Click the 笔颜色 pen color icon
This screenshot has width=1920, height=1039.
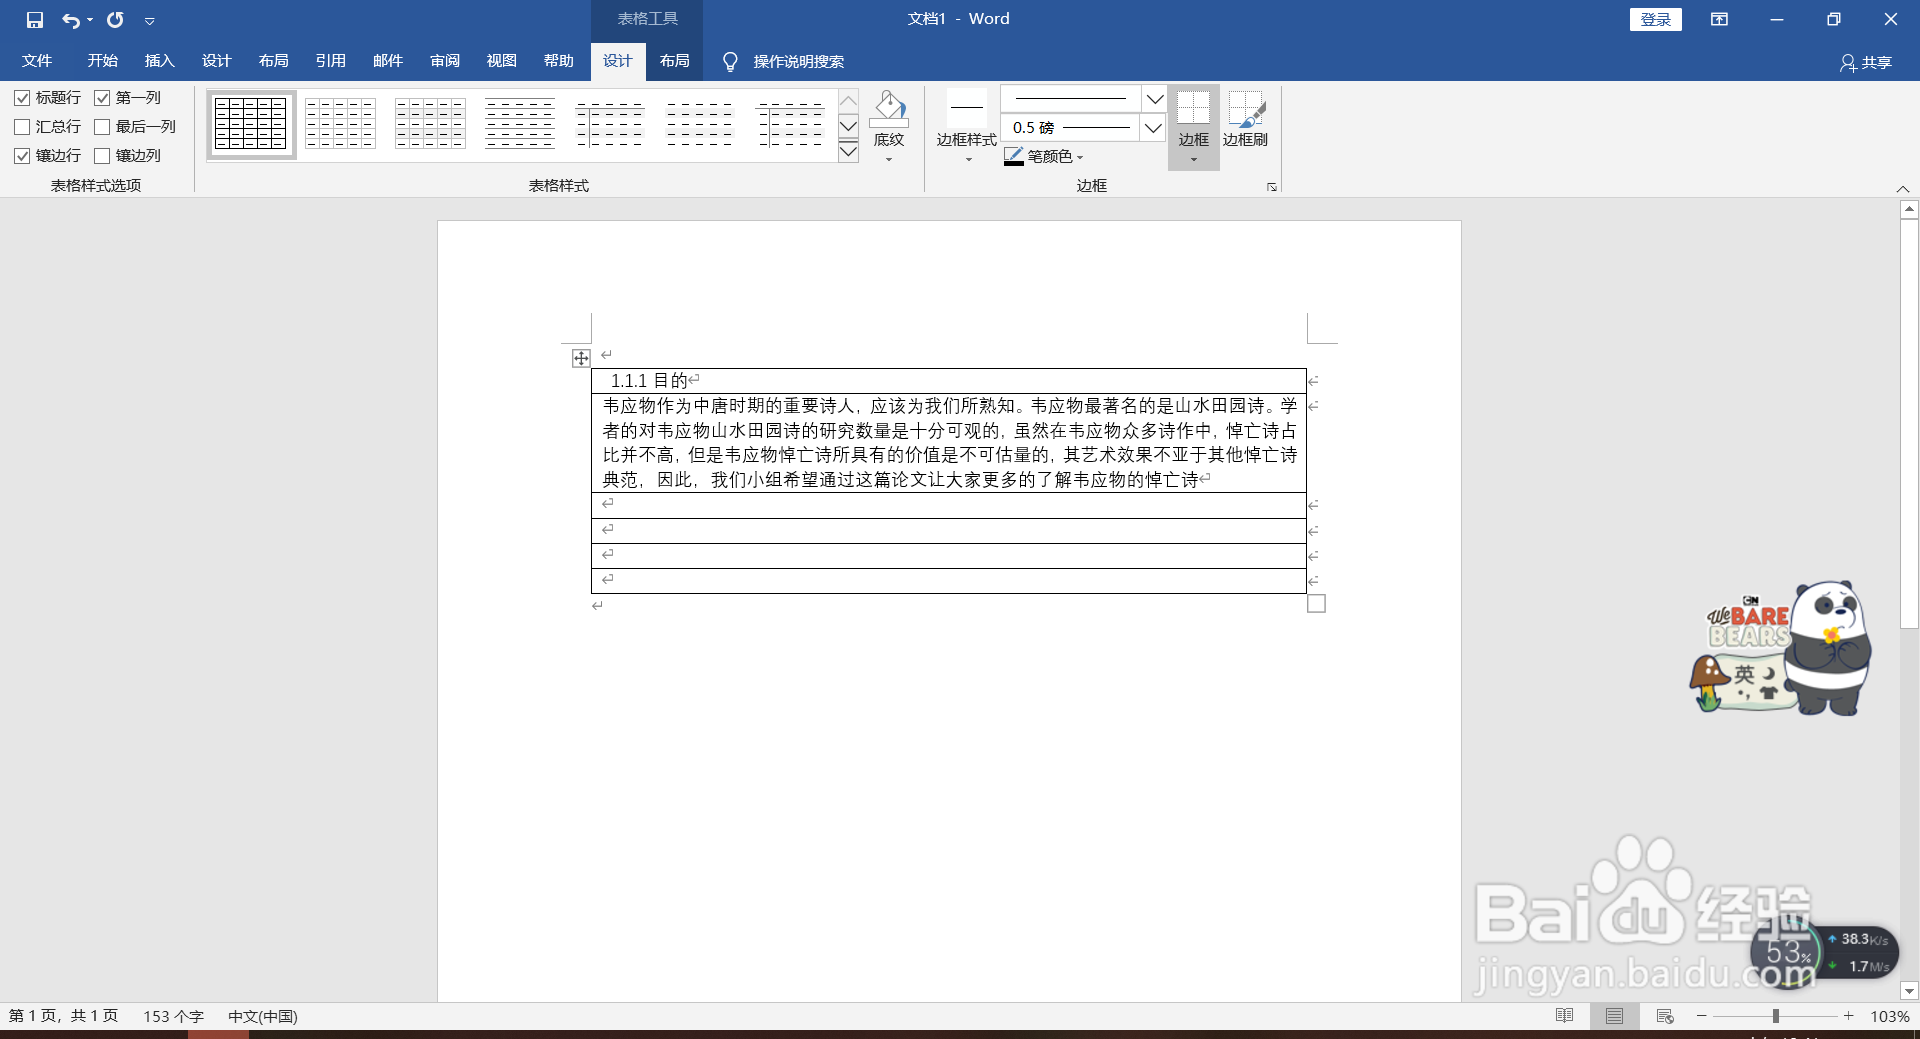1014,157
